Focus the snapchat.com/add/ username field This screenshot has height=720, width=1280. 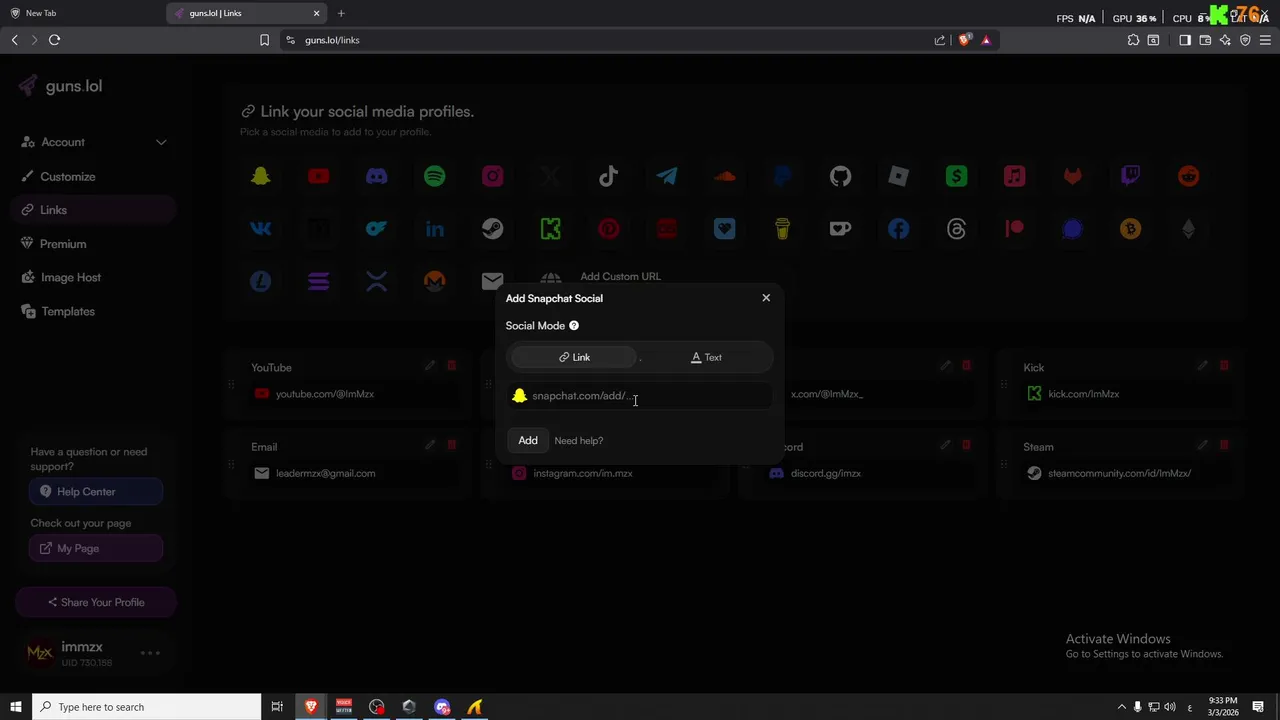(x=640, y=396)
